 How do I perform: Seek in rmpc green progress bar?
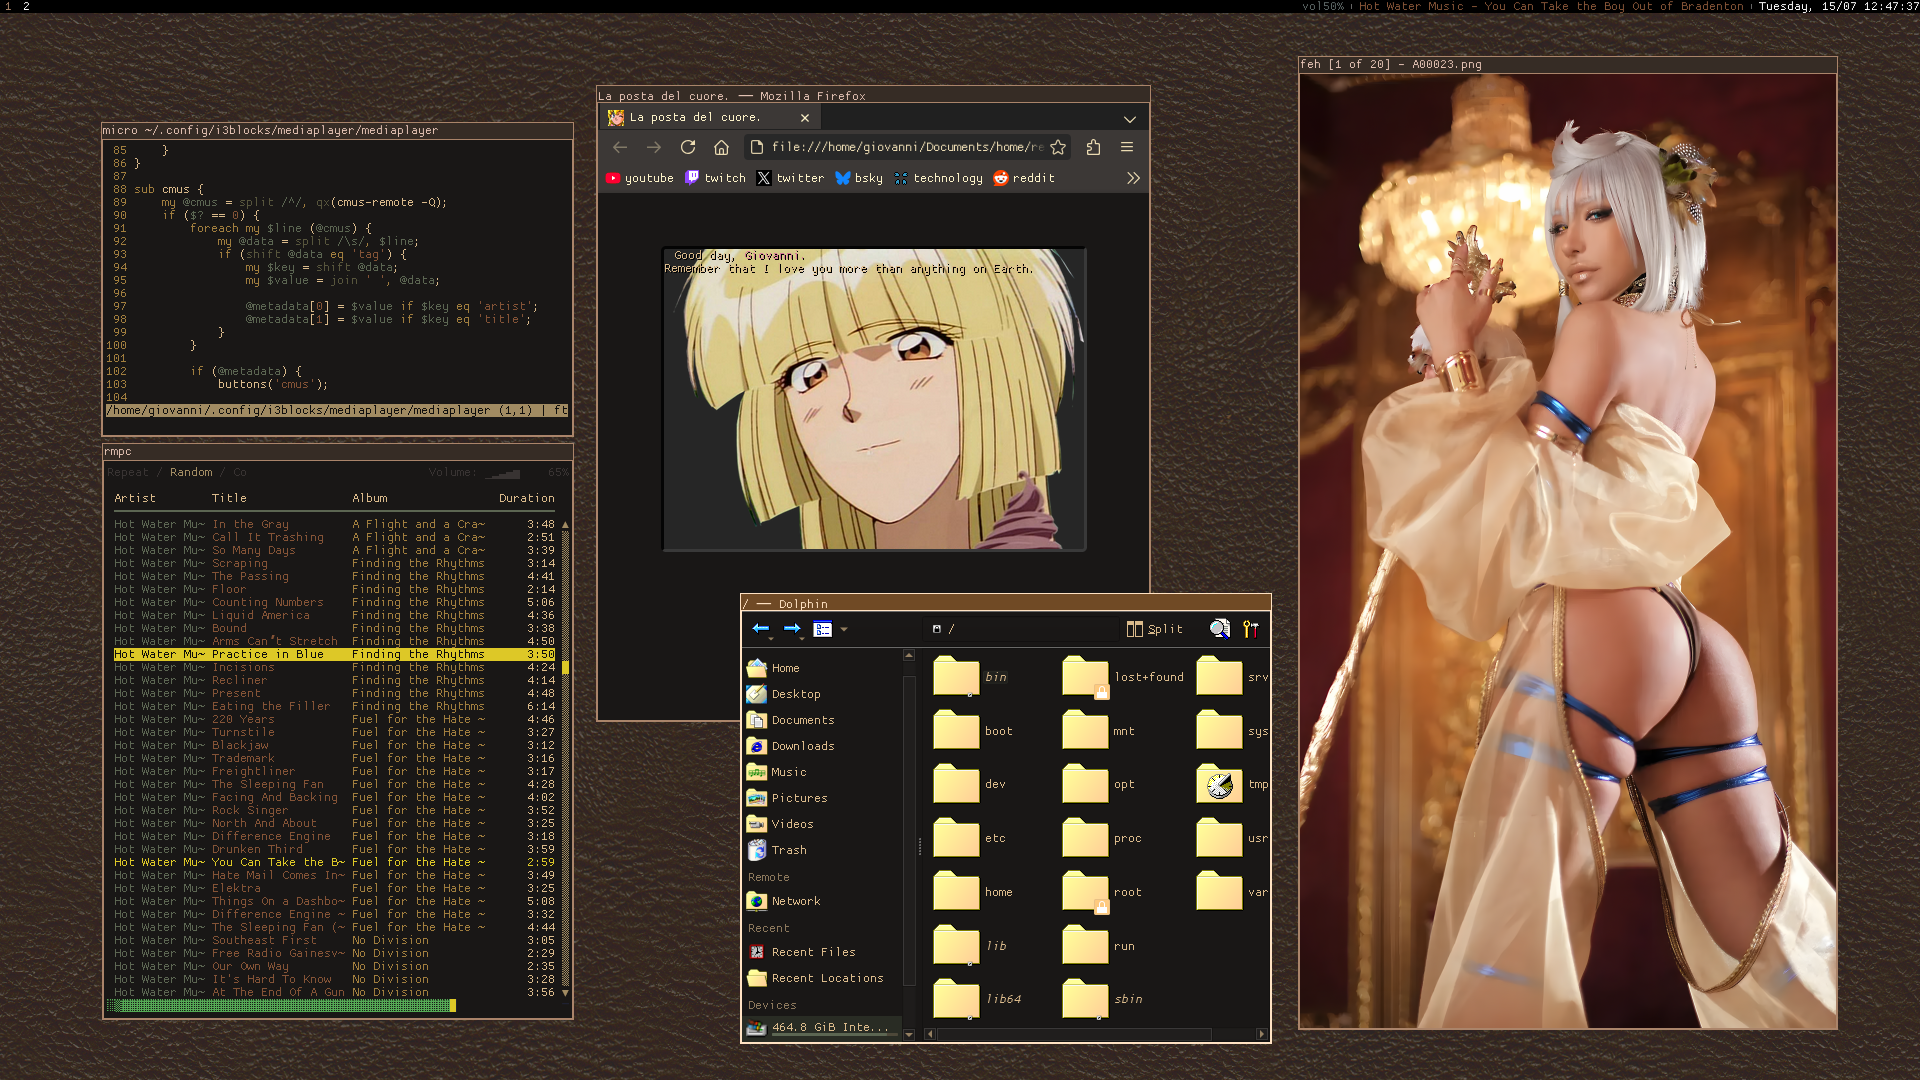click(x=281, y=1005)
